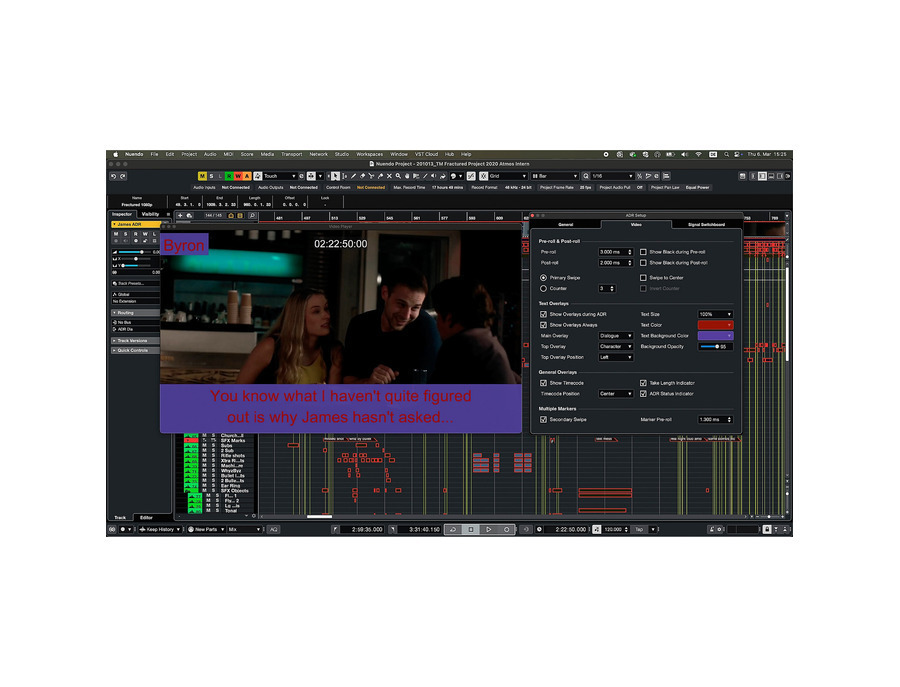Open the Text Size 100% dropdown
The width and height of the screenshot is (900, 687).
click(x=715, y=315)
